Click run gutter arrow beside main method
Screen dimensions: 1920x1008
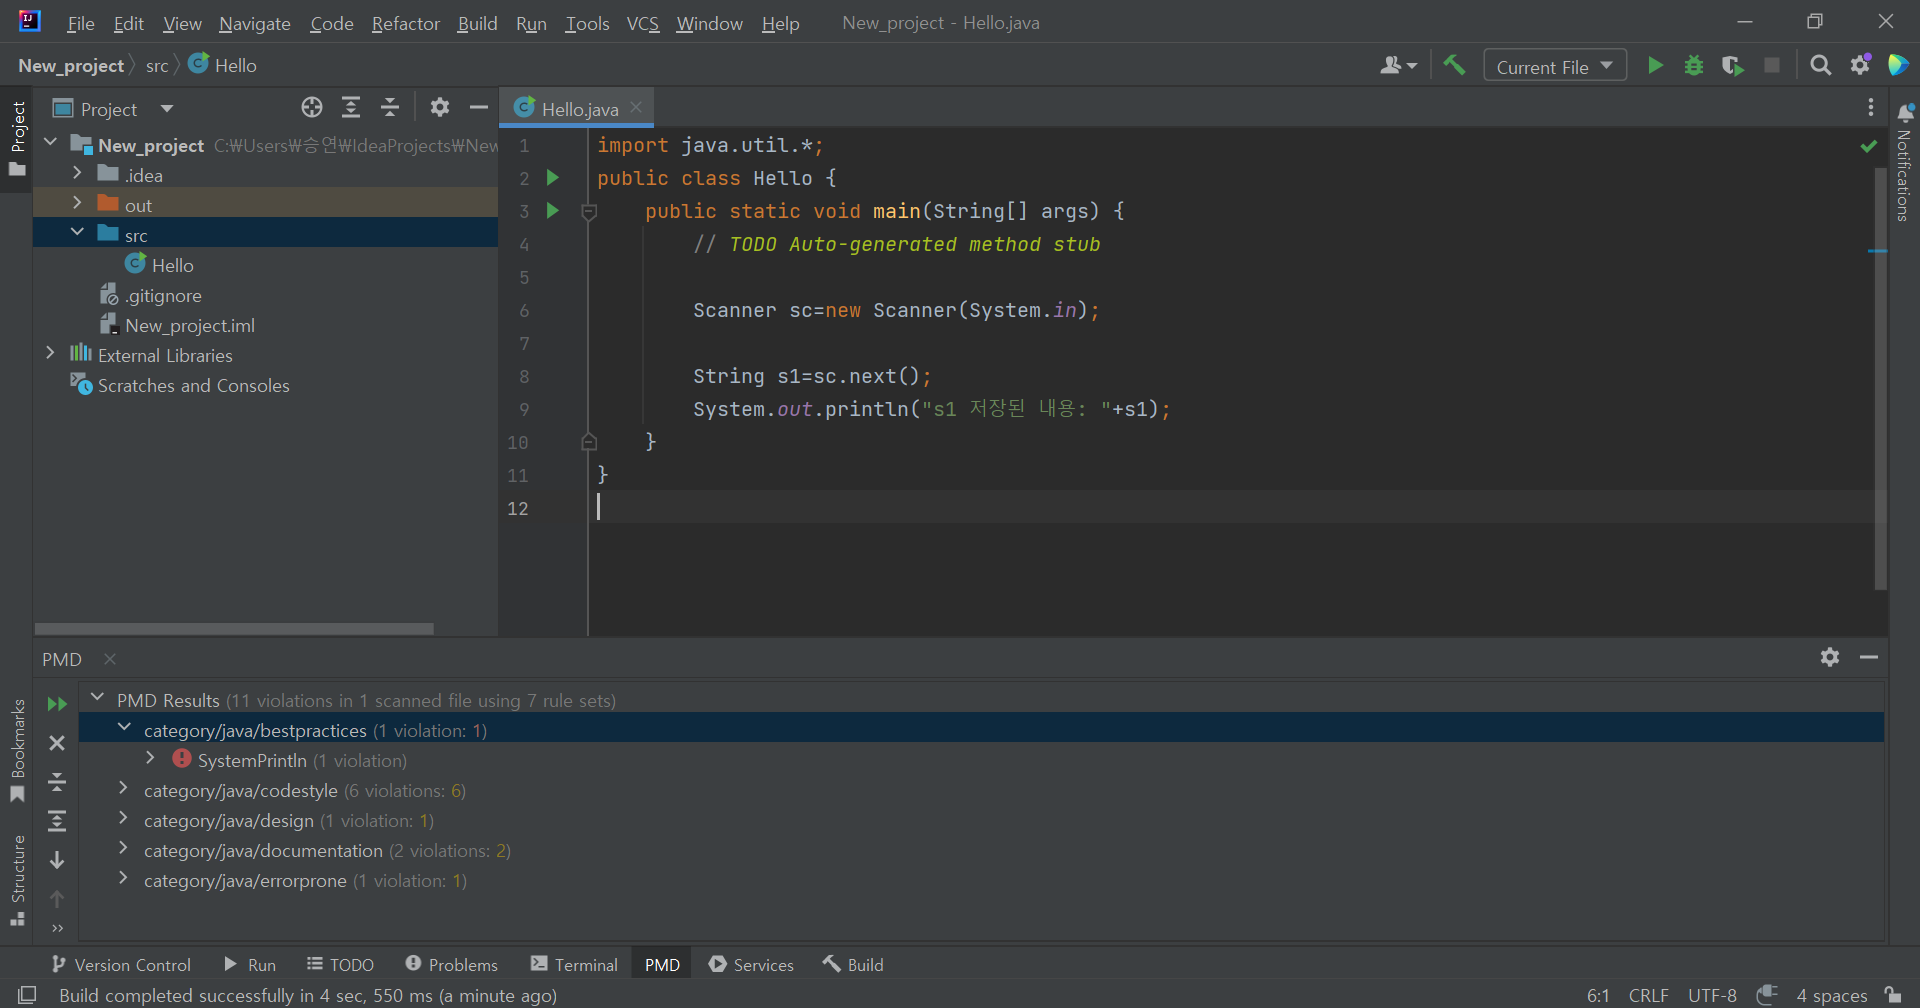[x=552, y=211]
